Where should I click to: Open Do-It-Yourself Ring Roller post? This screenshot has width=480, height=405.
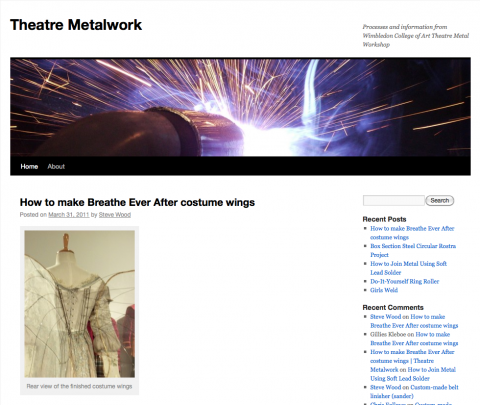point(404,281)
